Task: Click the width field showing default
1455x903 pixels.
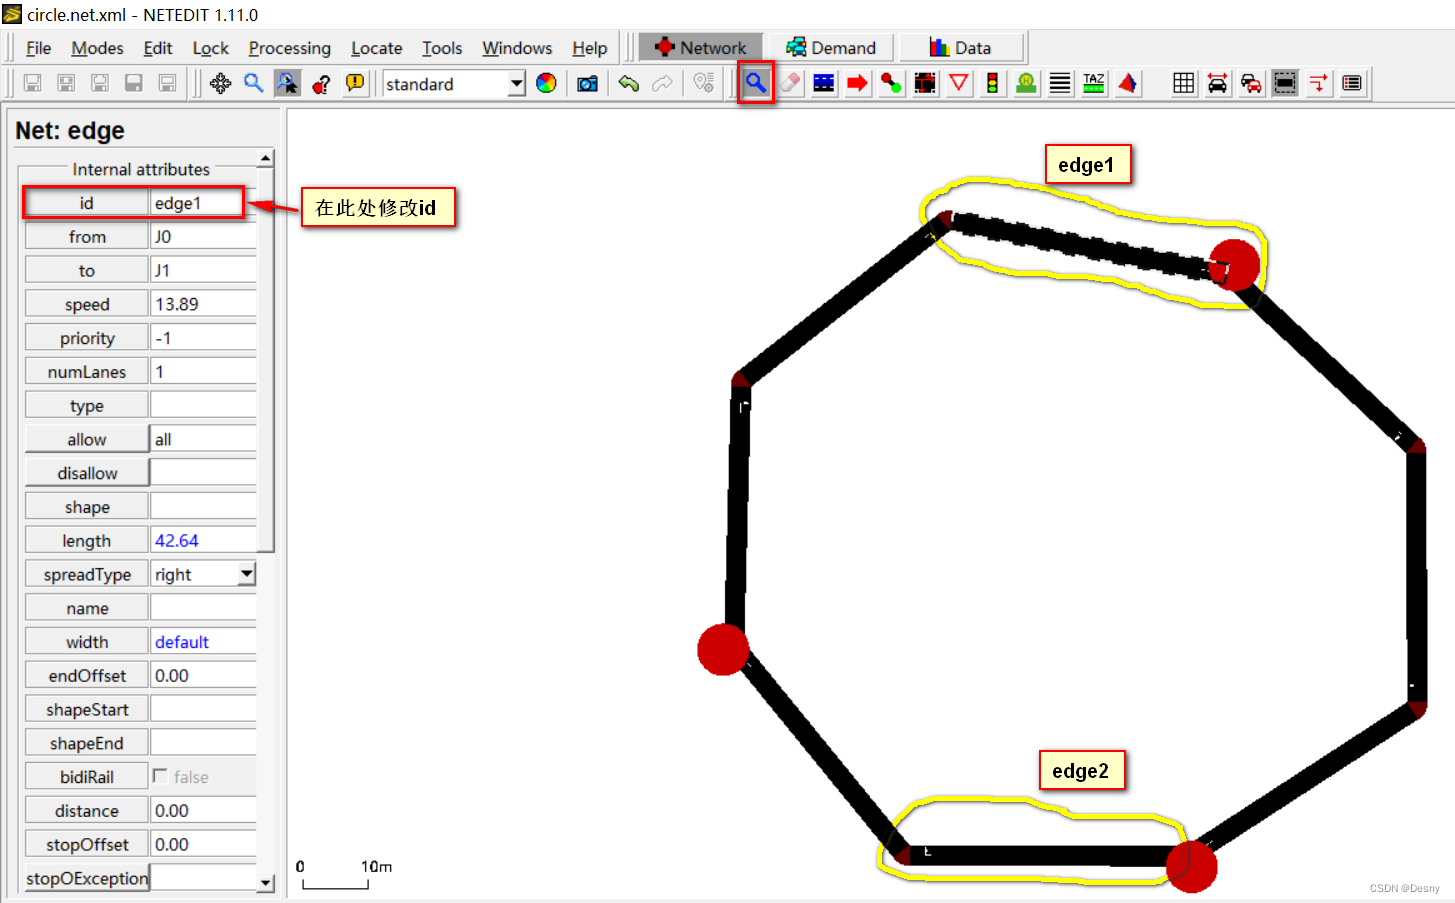Action: (203, 642)
